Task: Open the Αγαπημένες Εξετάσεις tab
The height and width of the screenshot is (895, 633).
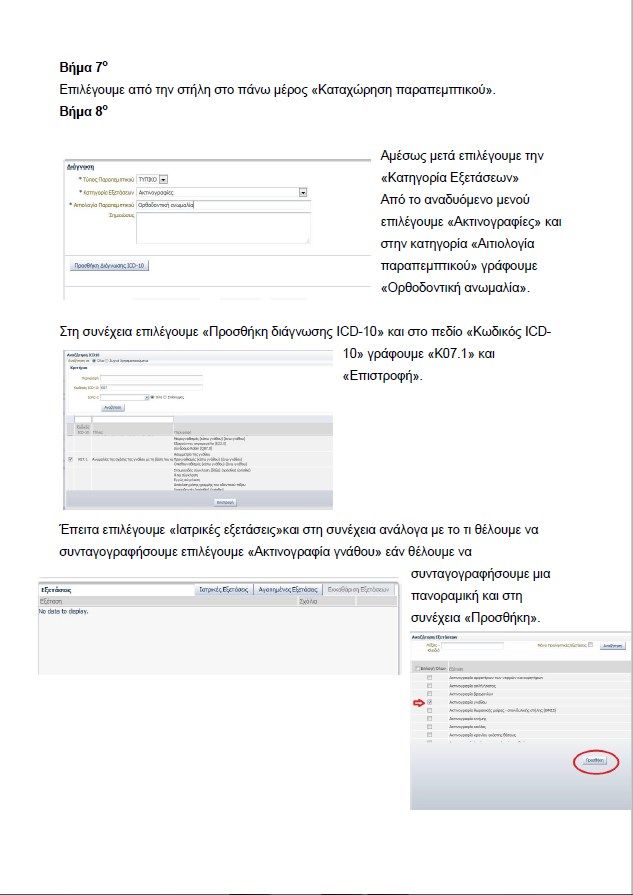Action: click(x=287, y=589)
